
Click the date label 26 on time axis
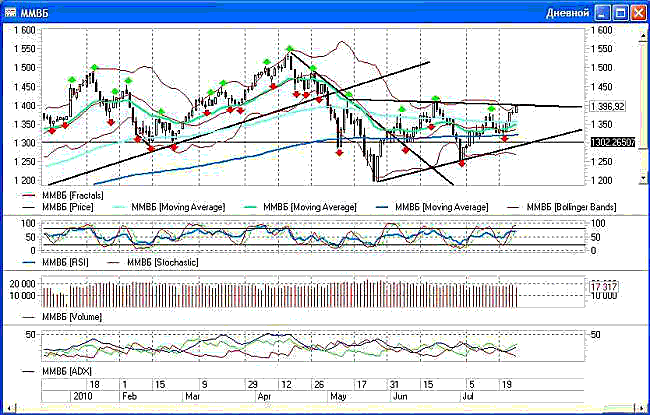[x=318, y=384]
